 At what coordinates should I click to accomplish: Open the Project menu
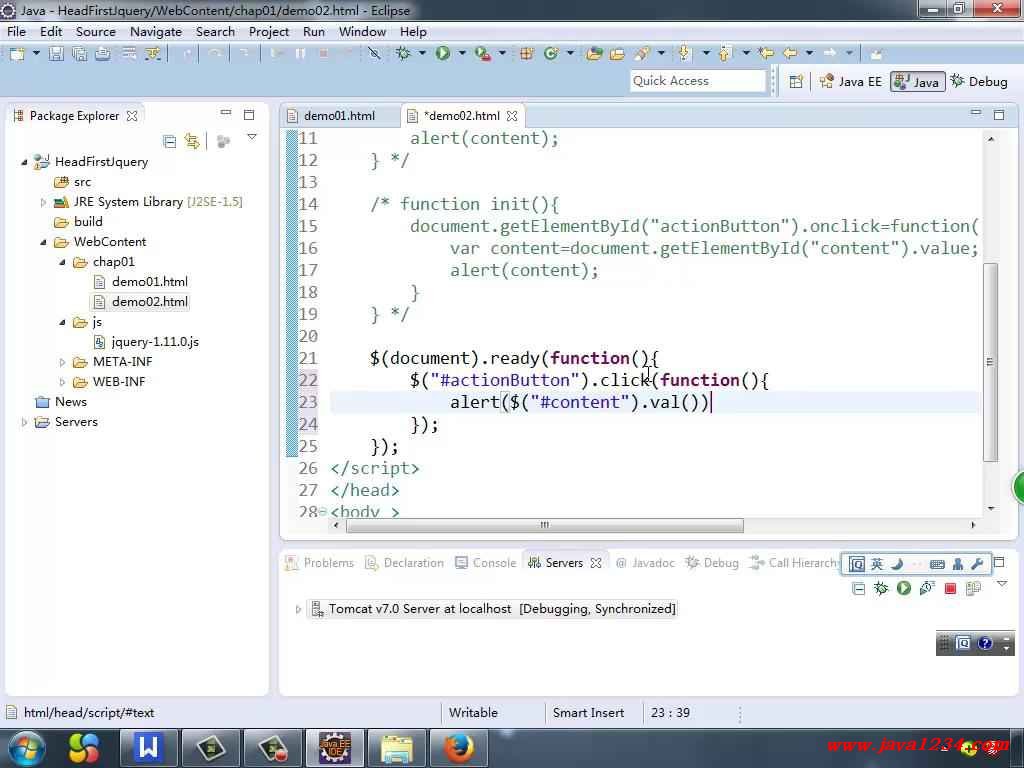268,31
